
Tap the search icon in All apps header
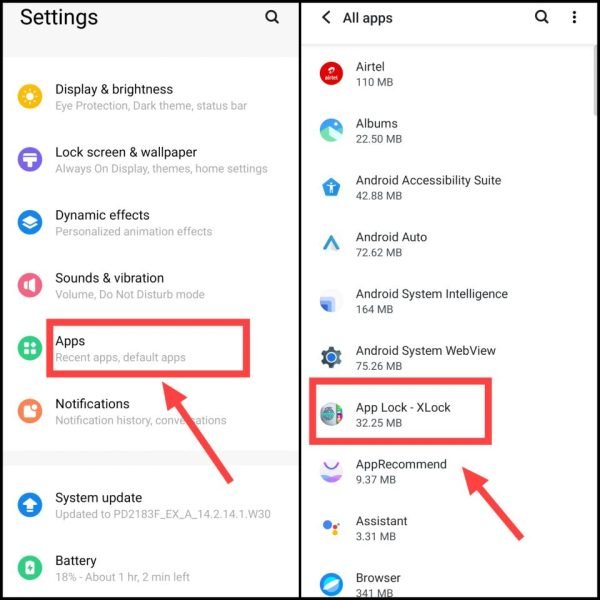[x=541, y=17]
